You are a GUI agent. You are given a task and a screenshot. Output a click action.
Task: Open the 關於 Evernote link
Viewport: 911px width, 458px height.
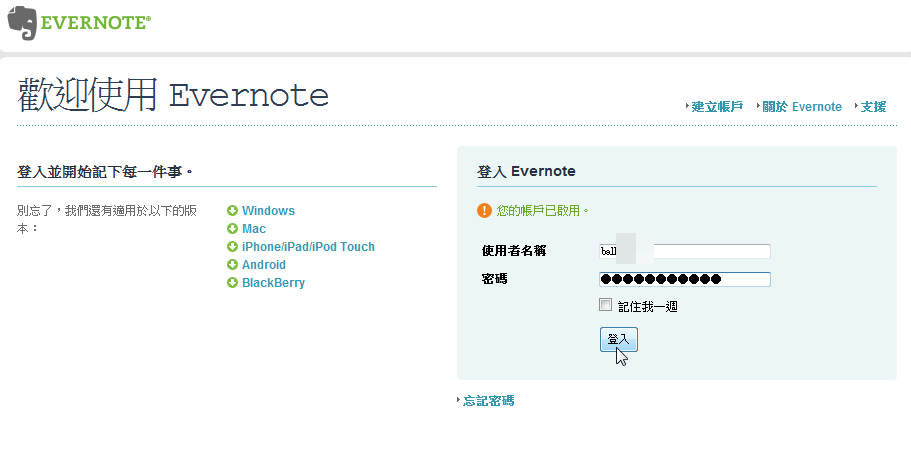pyautogui.click(x=802, y=107)
